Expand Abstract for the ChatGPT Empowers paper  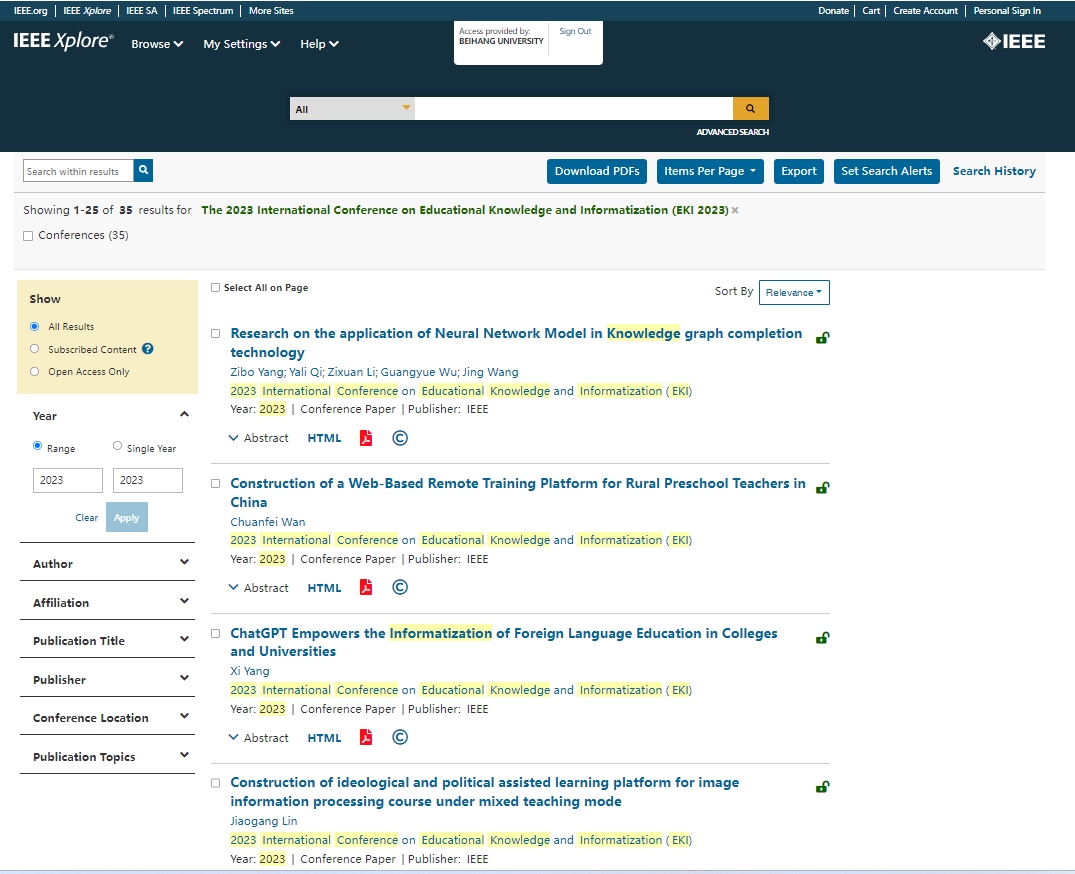(x=258, y=738)
